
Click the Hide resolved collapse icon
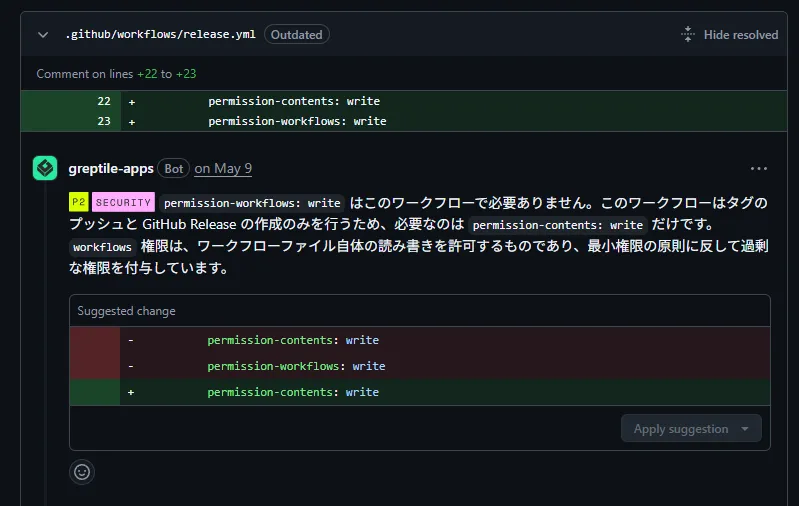point(687,35)
